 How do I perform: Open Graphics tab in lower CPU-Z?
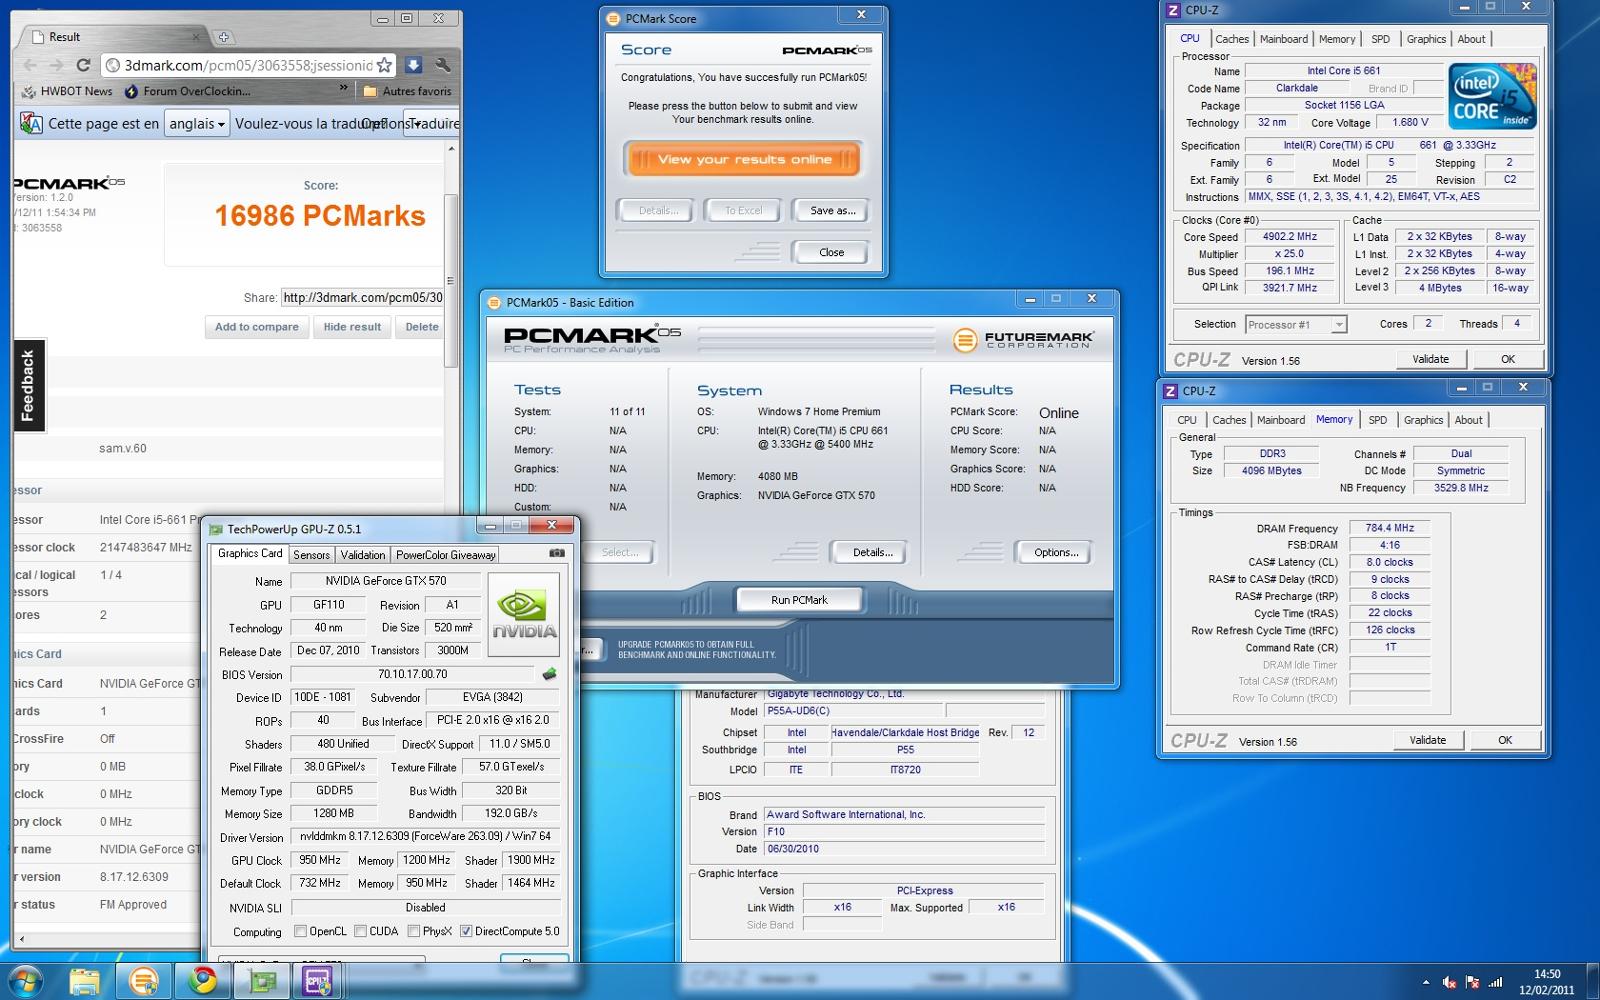1423,420
